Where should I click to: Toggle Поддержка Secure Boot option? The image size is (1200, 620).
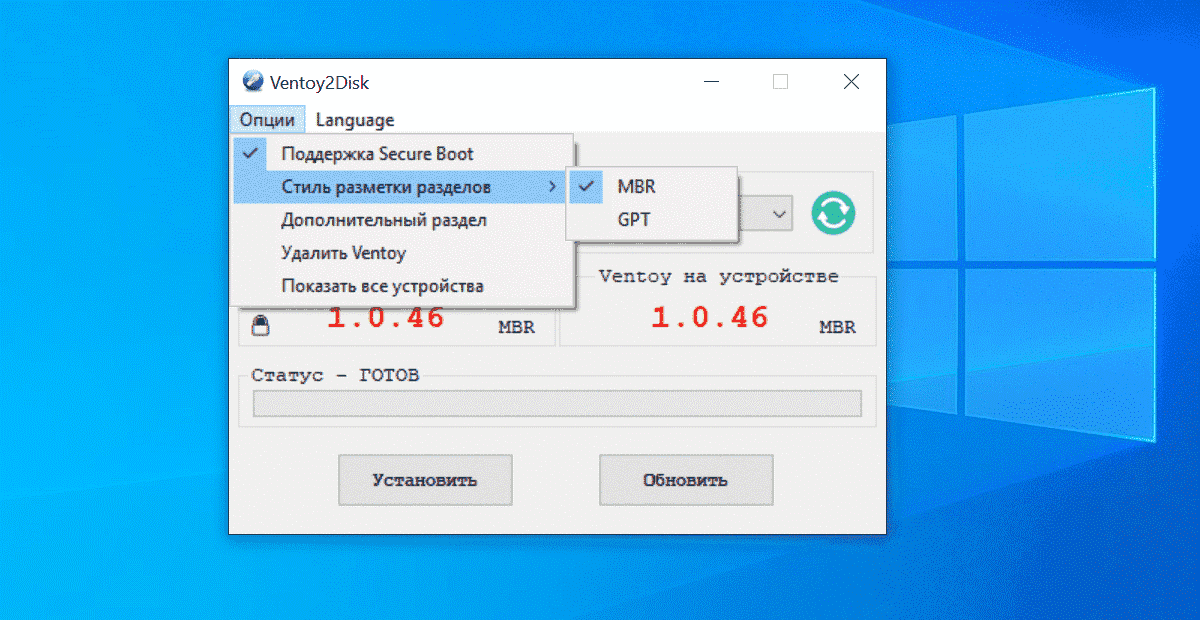(x=377, y=154)
